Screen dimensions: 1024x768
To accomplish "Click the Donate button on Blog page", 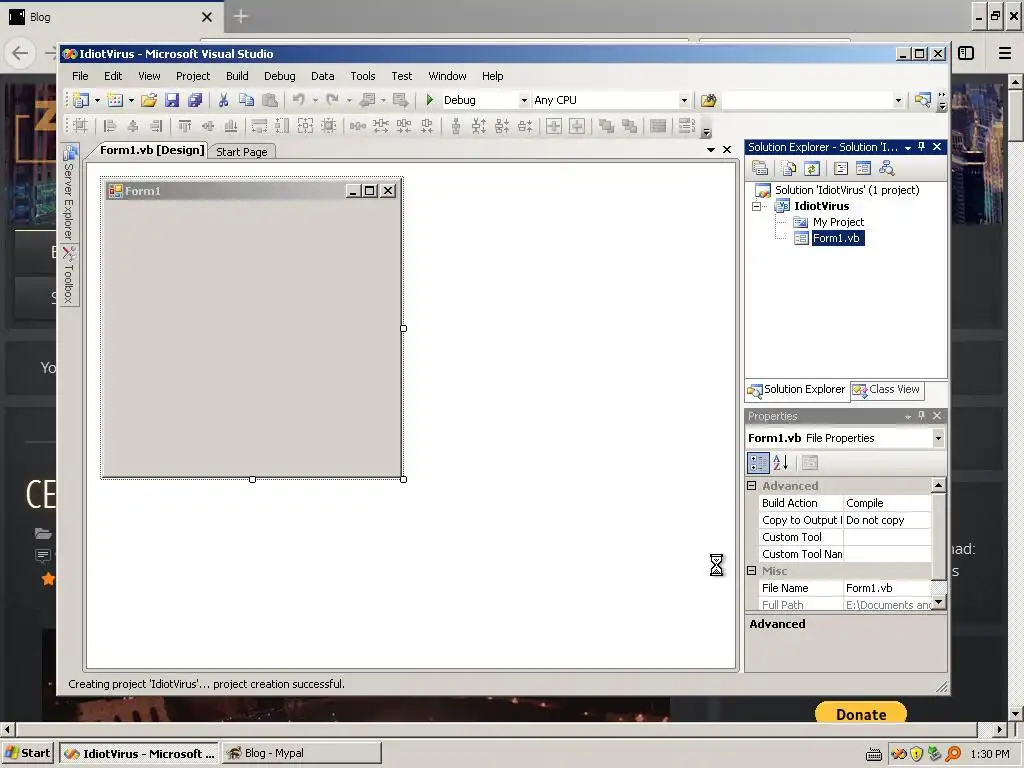I will tap(861, 713).
